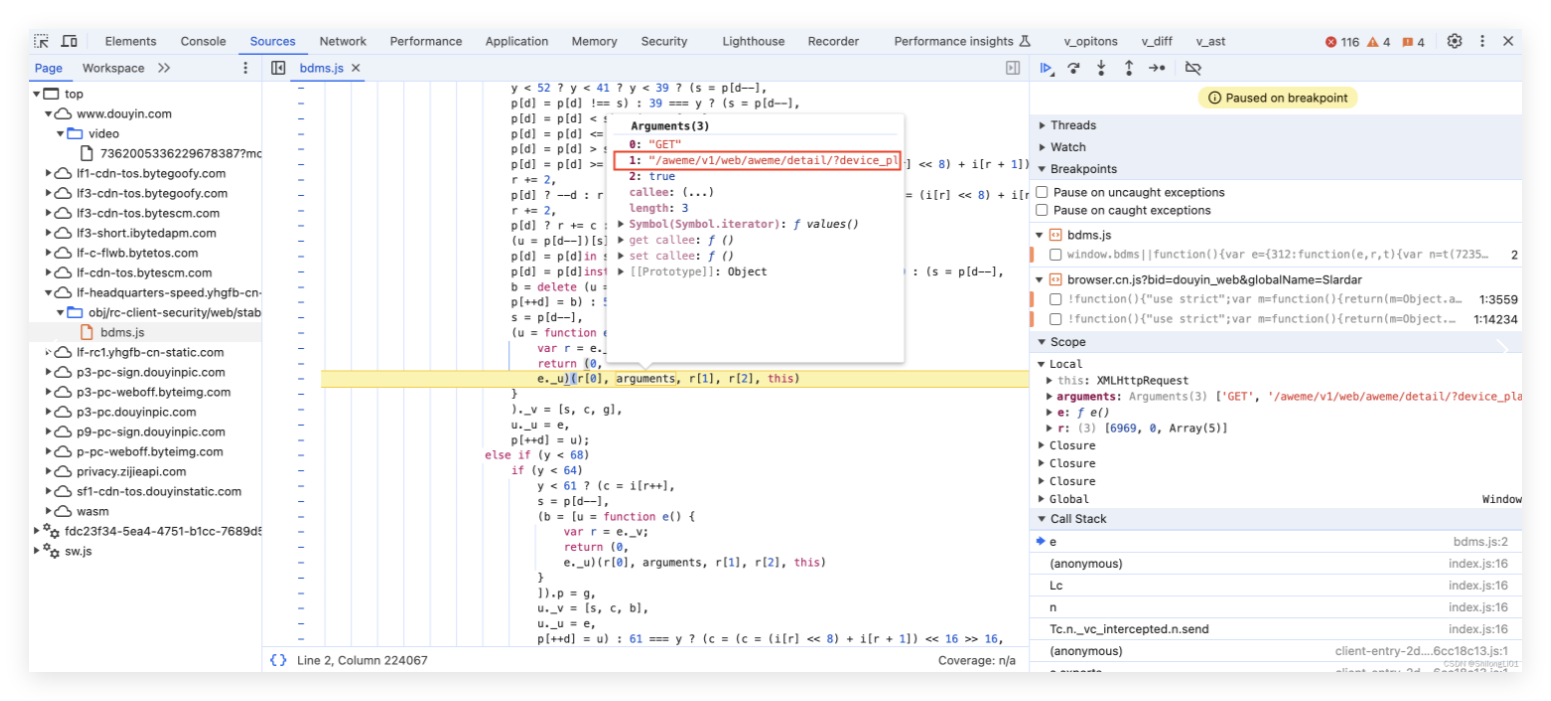Switch to the Console tab
Screen dimensions: 1551x701
click(x=203, y=41)
